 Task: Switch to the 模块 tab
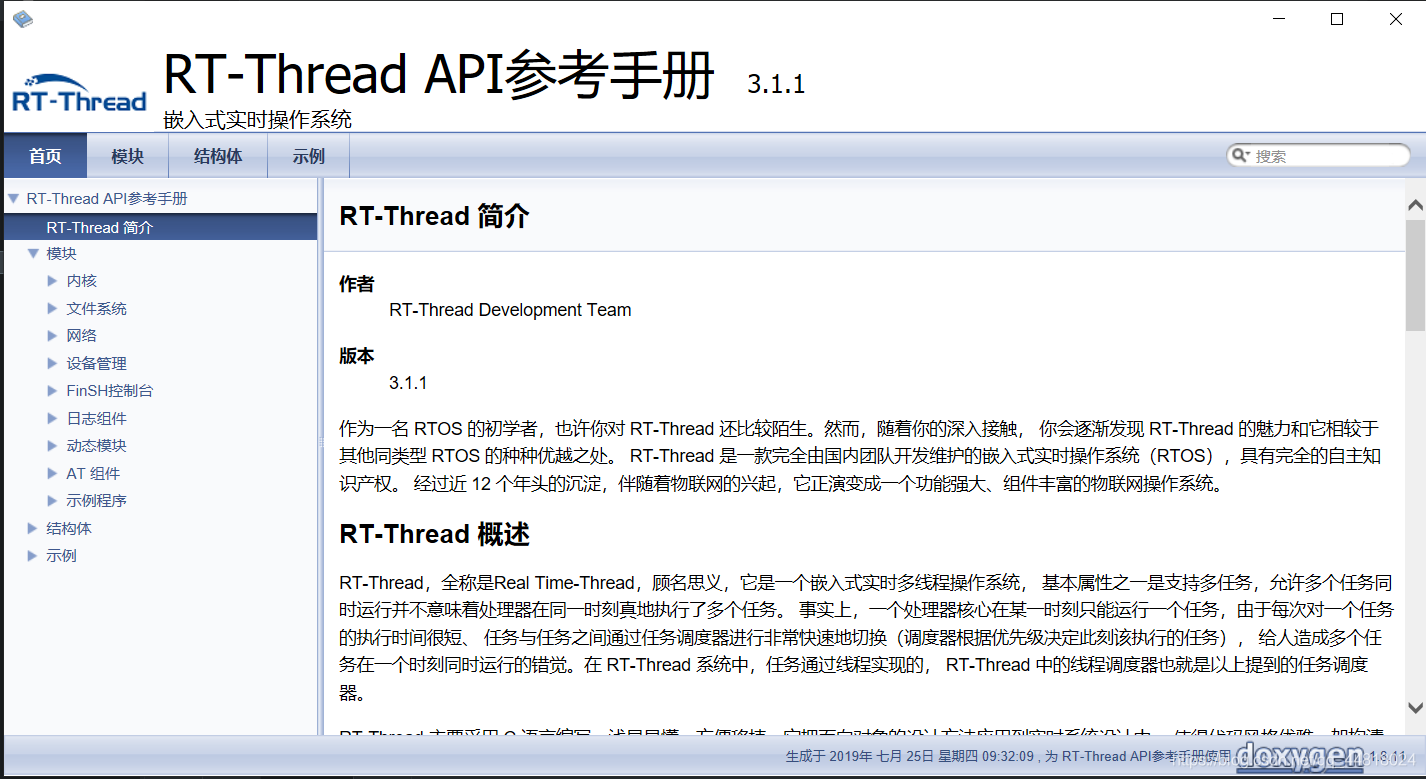[127, 156]
